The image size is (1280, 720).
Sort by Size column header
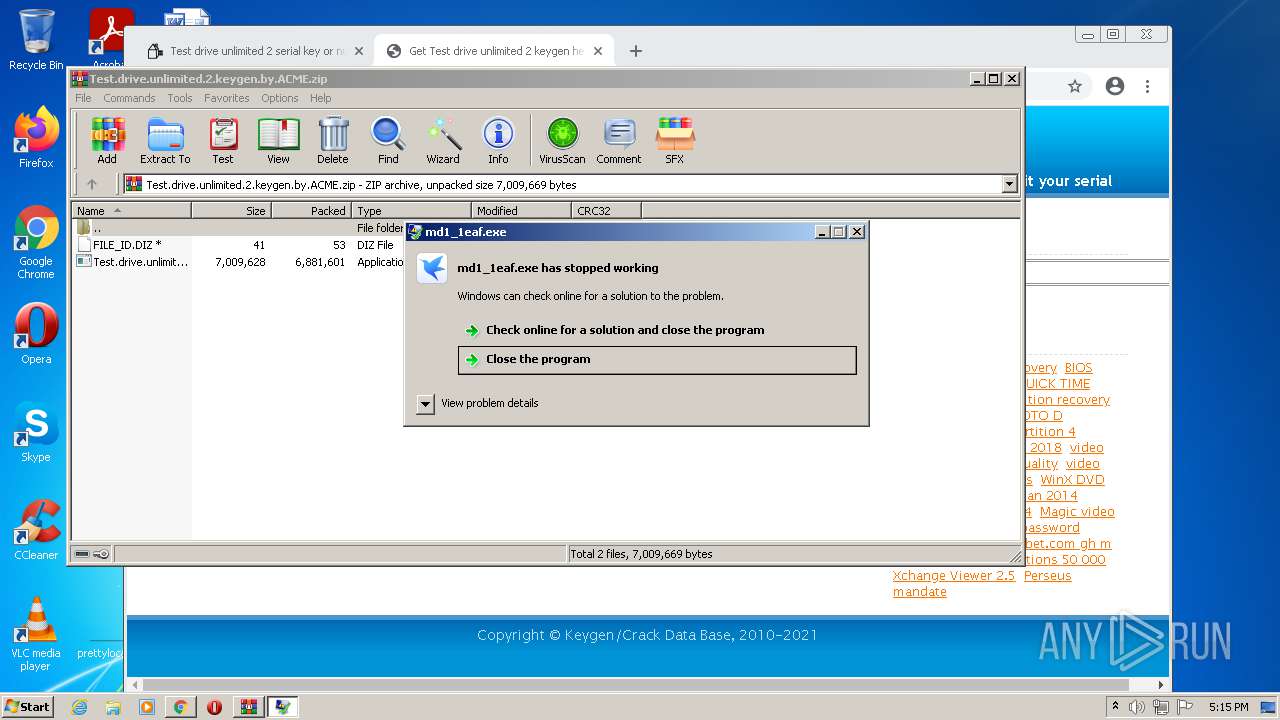[231, 210]
